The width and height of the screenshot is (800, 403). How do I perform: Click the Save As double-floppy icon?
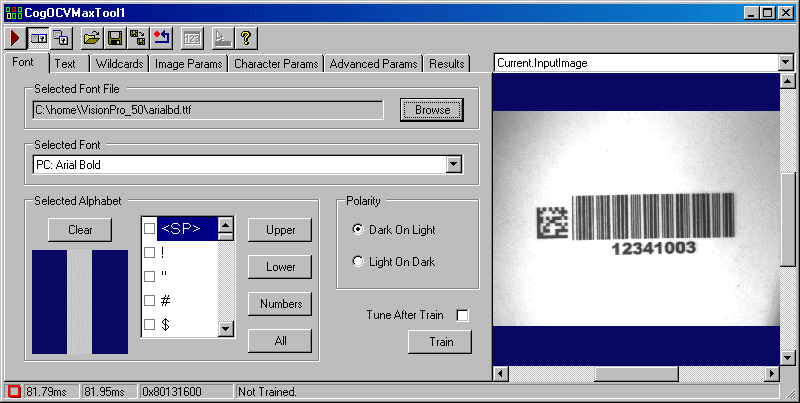click(138, 38)
